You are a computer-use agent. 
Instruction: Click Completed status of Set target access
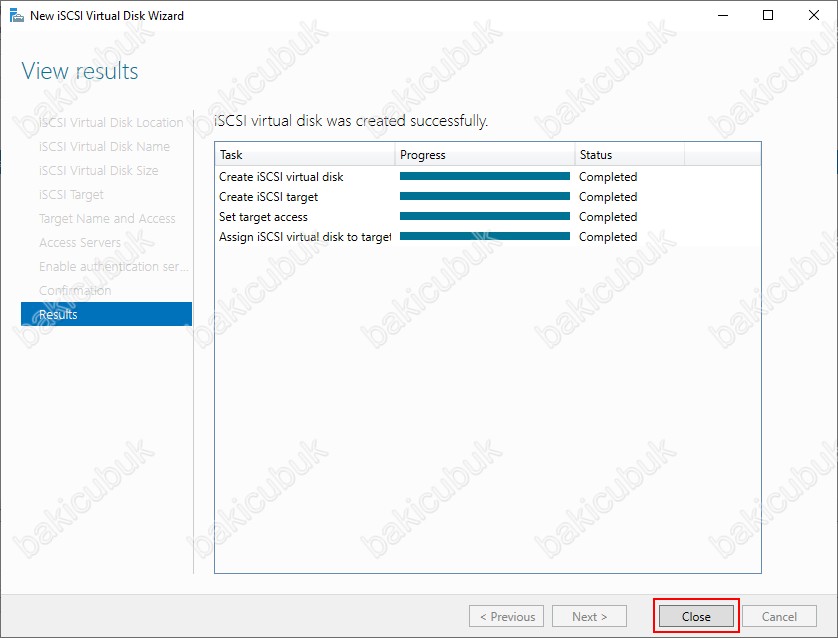(x=608, y=216)
